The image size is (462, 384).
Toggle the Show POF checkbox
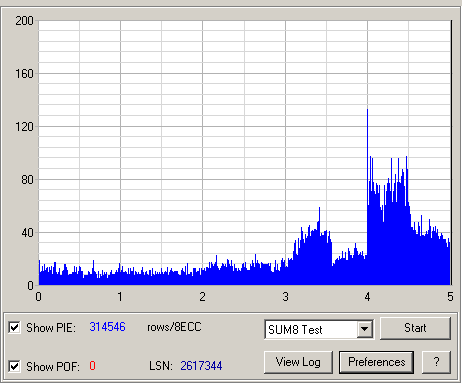click(14, 366)
